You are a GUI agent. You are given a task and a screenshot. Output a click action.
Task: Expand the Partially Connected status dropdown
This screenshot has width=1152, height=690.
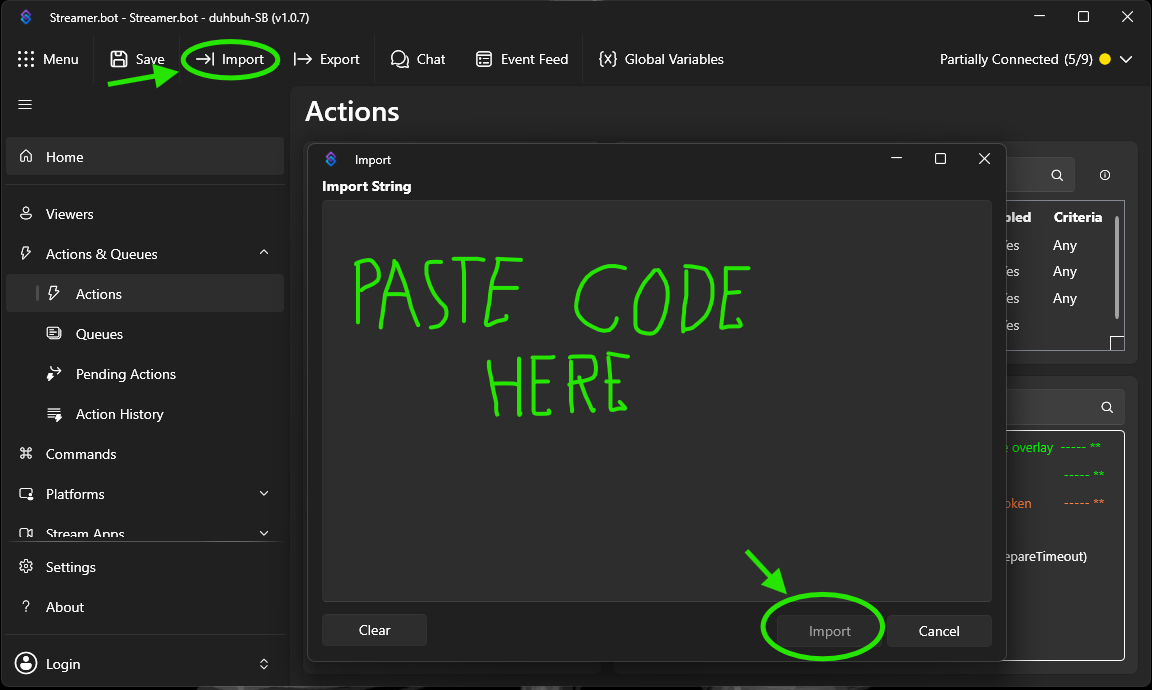(x=1126, y=60)
